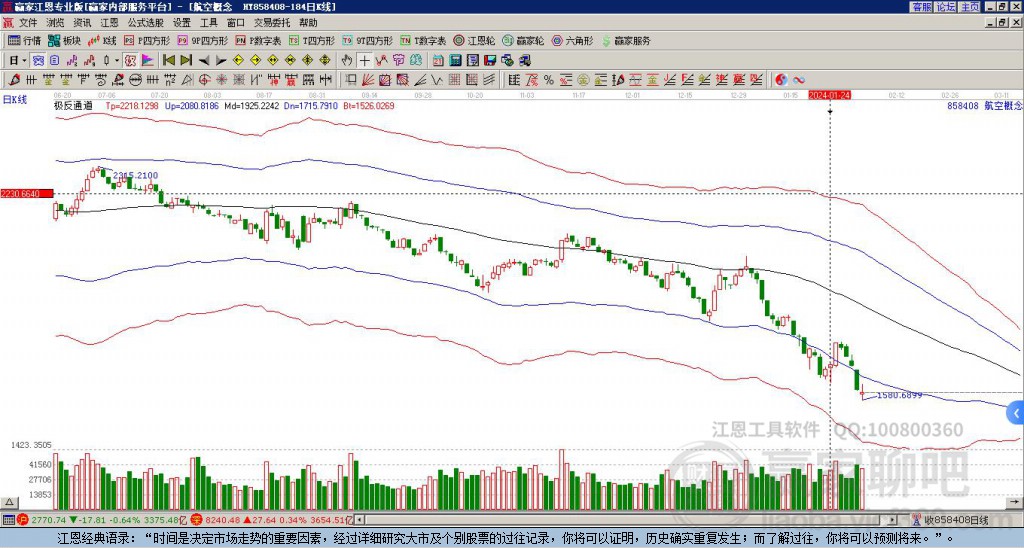The height and width of the screenshot is (548, 1024).
Task: Switch to the K线 chart view
Action: tap(102, 40)
